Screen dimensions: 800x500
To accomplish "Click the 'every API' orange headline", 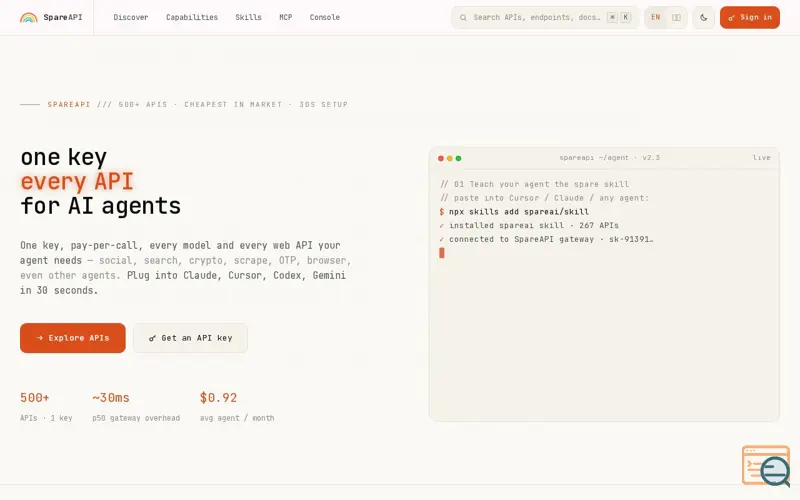I will coord(77,182).
